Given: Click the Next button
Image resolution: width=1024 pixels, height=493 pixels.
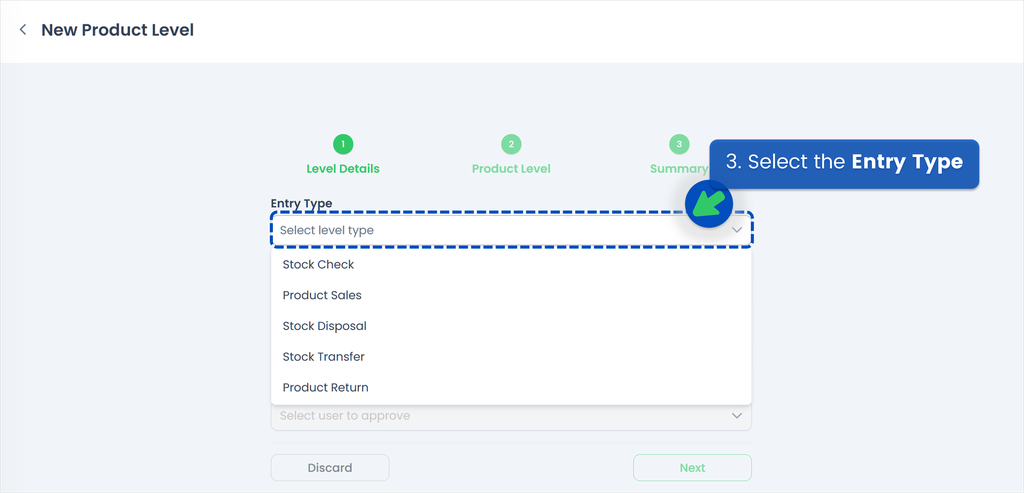Looking at the screenshot, I should (692, 468).
